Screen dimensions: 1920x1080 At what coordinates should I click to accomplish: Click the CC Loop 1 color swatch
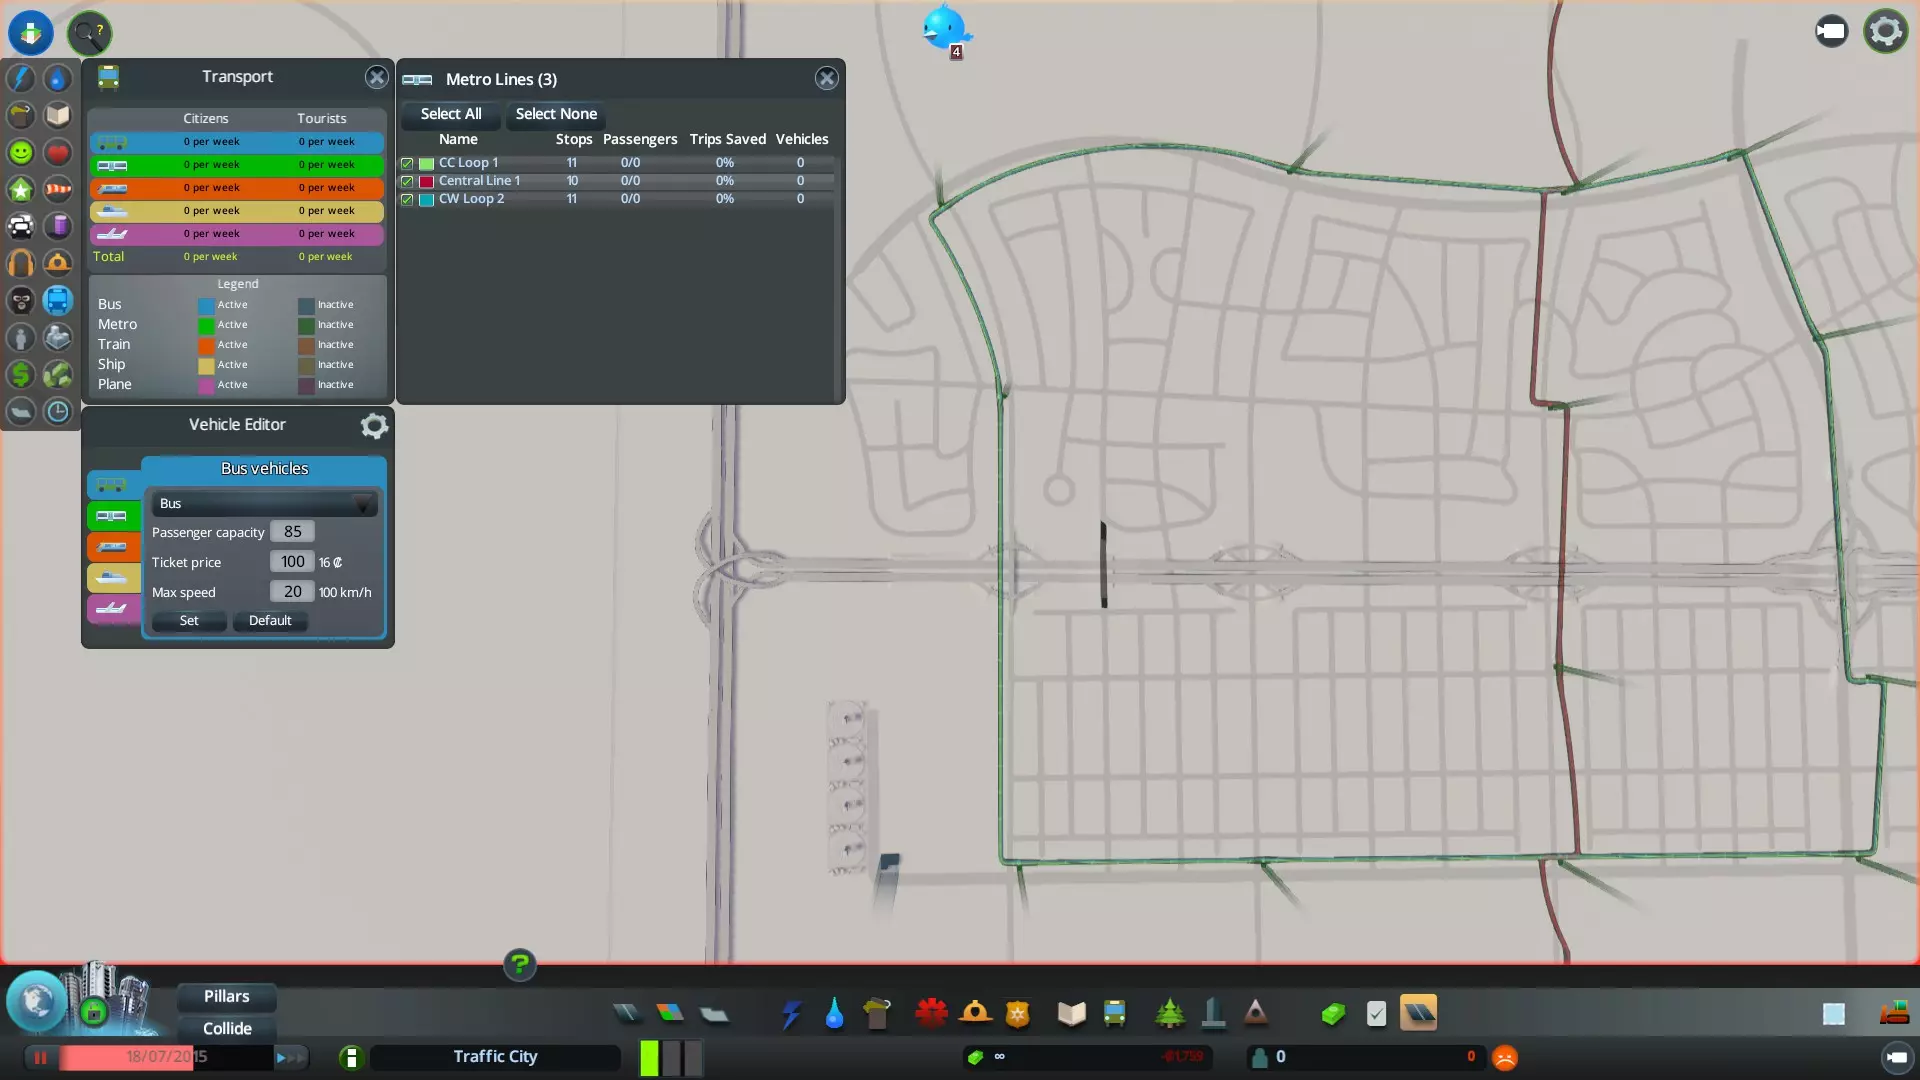coord(426,163)
